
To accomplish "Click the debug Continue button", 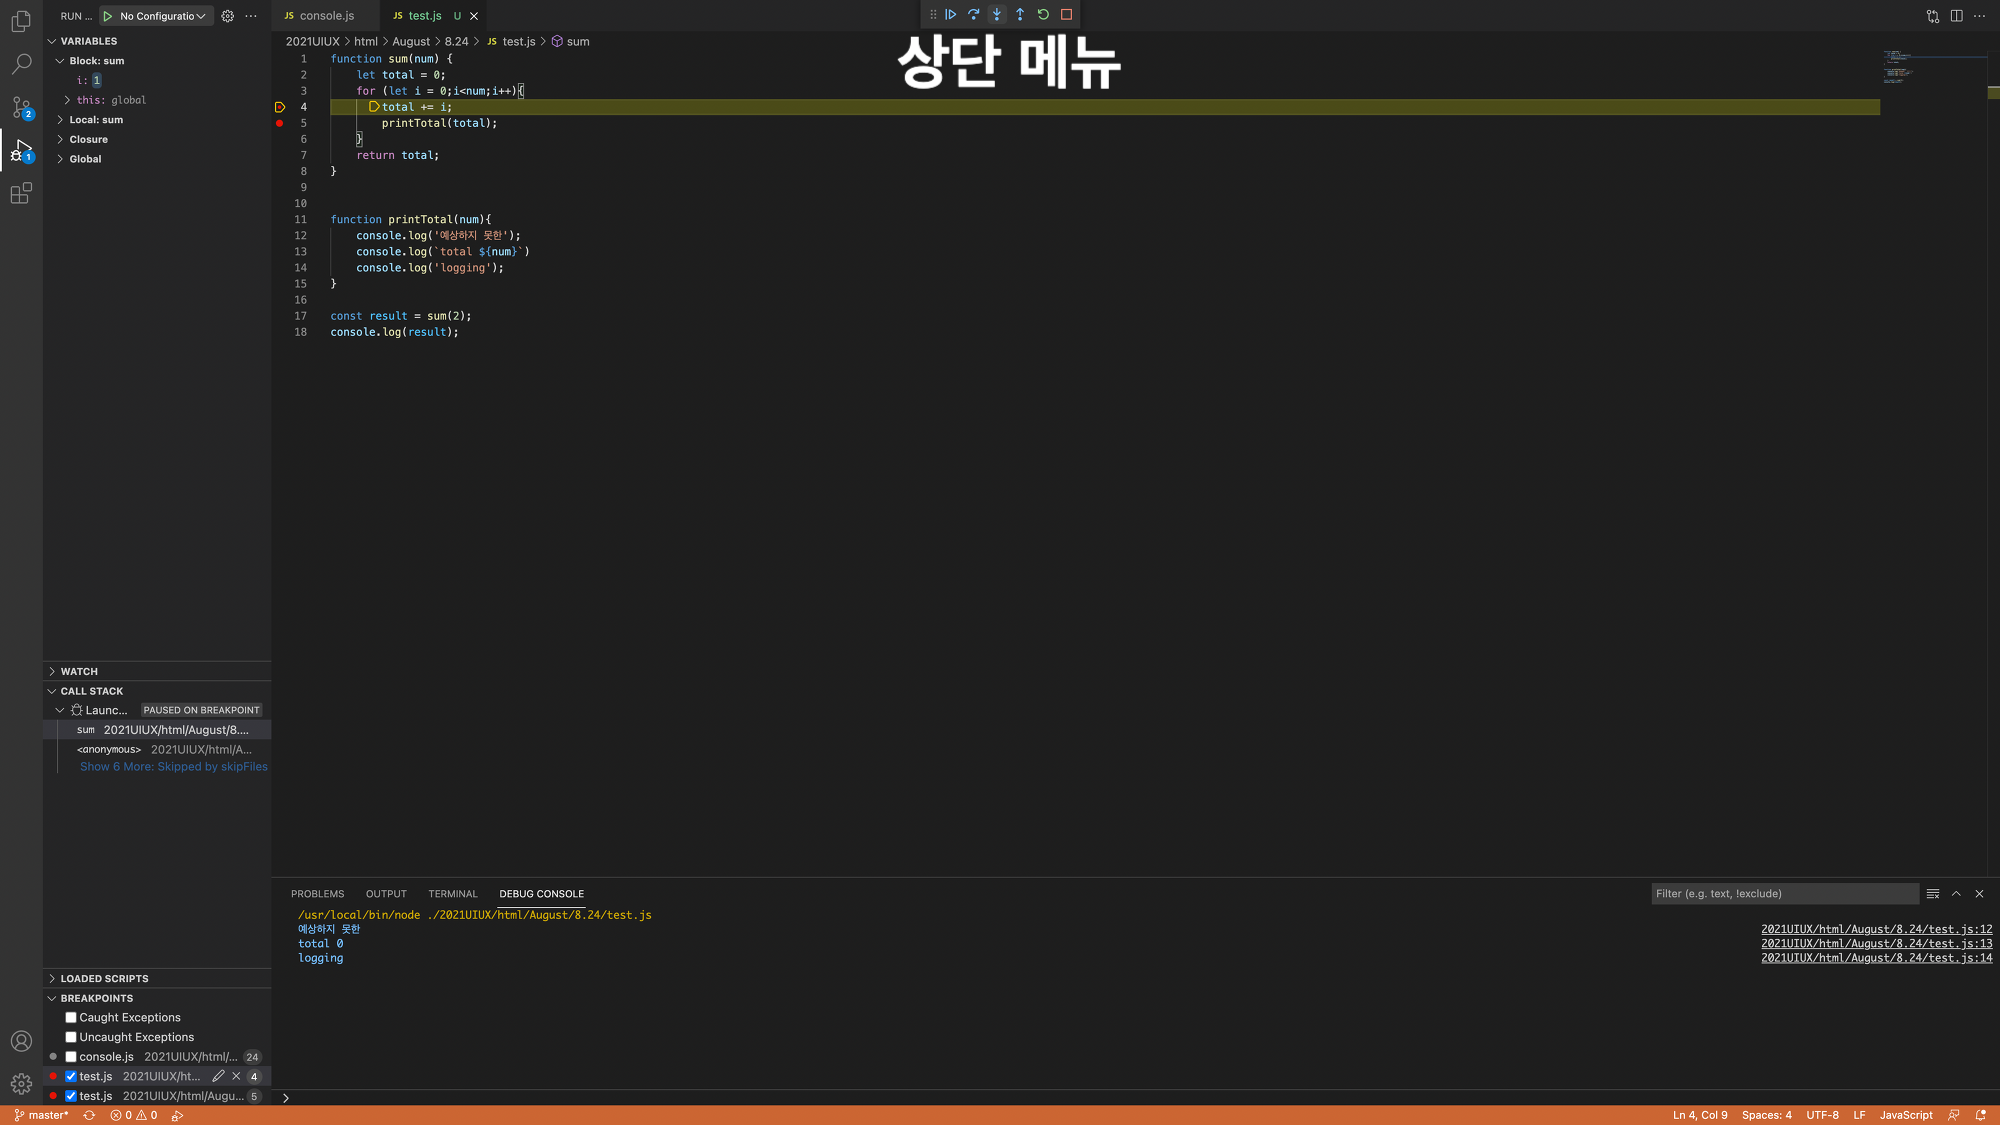I will click(x=950, y=15).
